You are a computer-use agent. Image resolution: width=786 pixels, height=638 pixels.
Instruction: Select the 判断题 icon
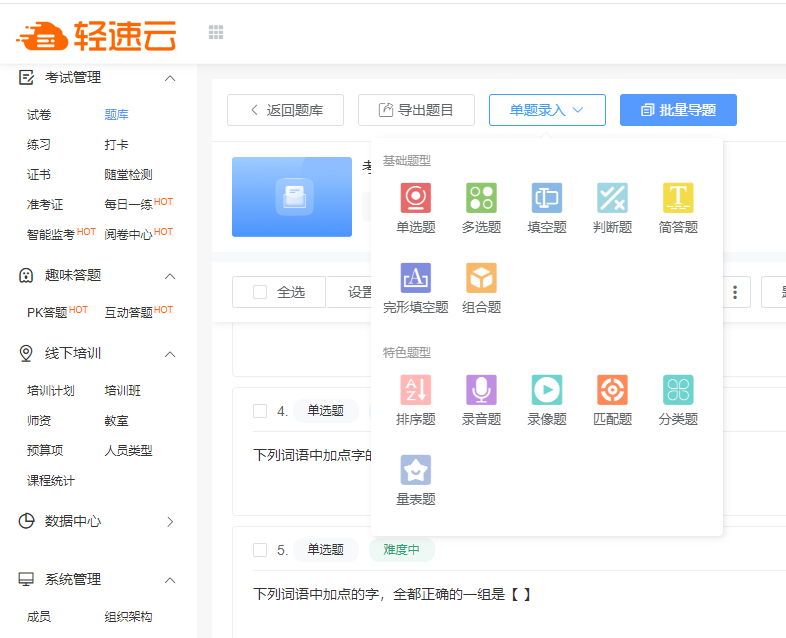tap(613, 198)
